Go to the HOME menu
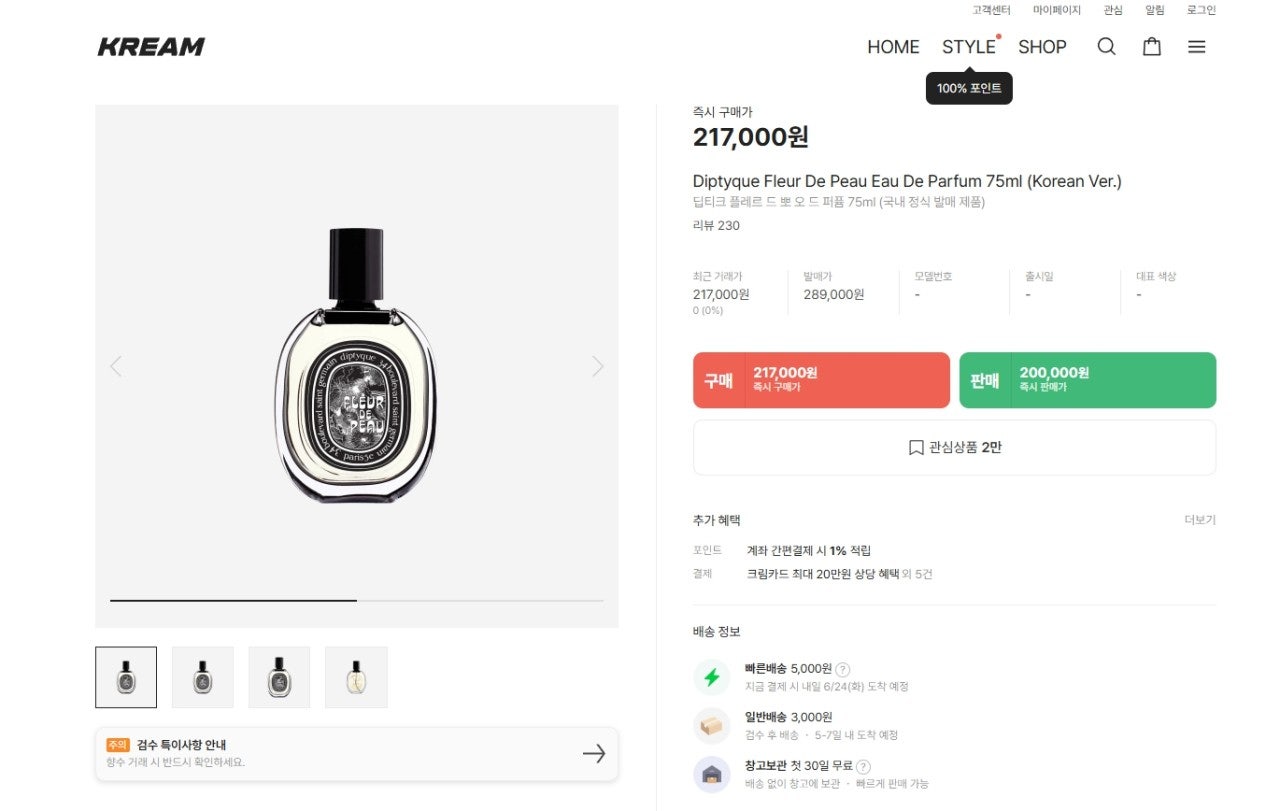This screenshot has width=1280, height=811. pos(893,46)
